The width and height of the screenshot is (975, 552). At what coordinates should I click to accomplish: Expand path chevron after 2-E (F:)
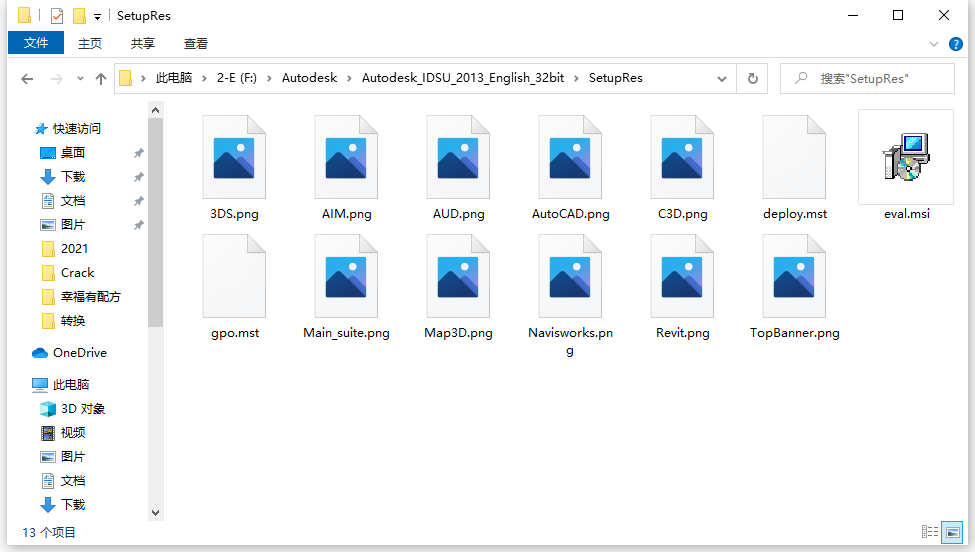(269, 78)
